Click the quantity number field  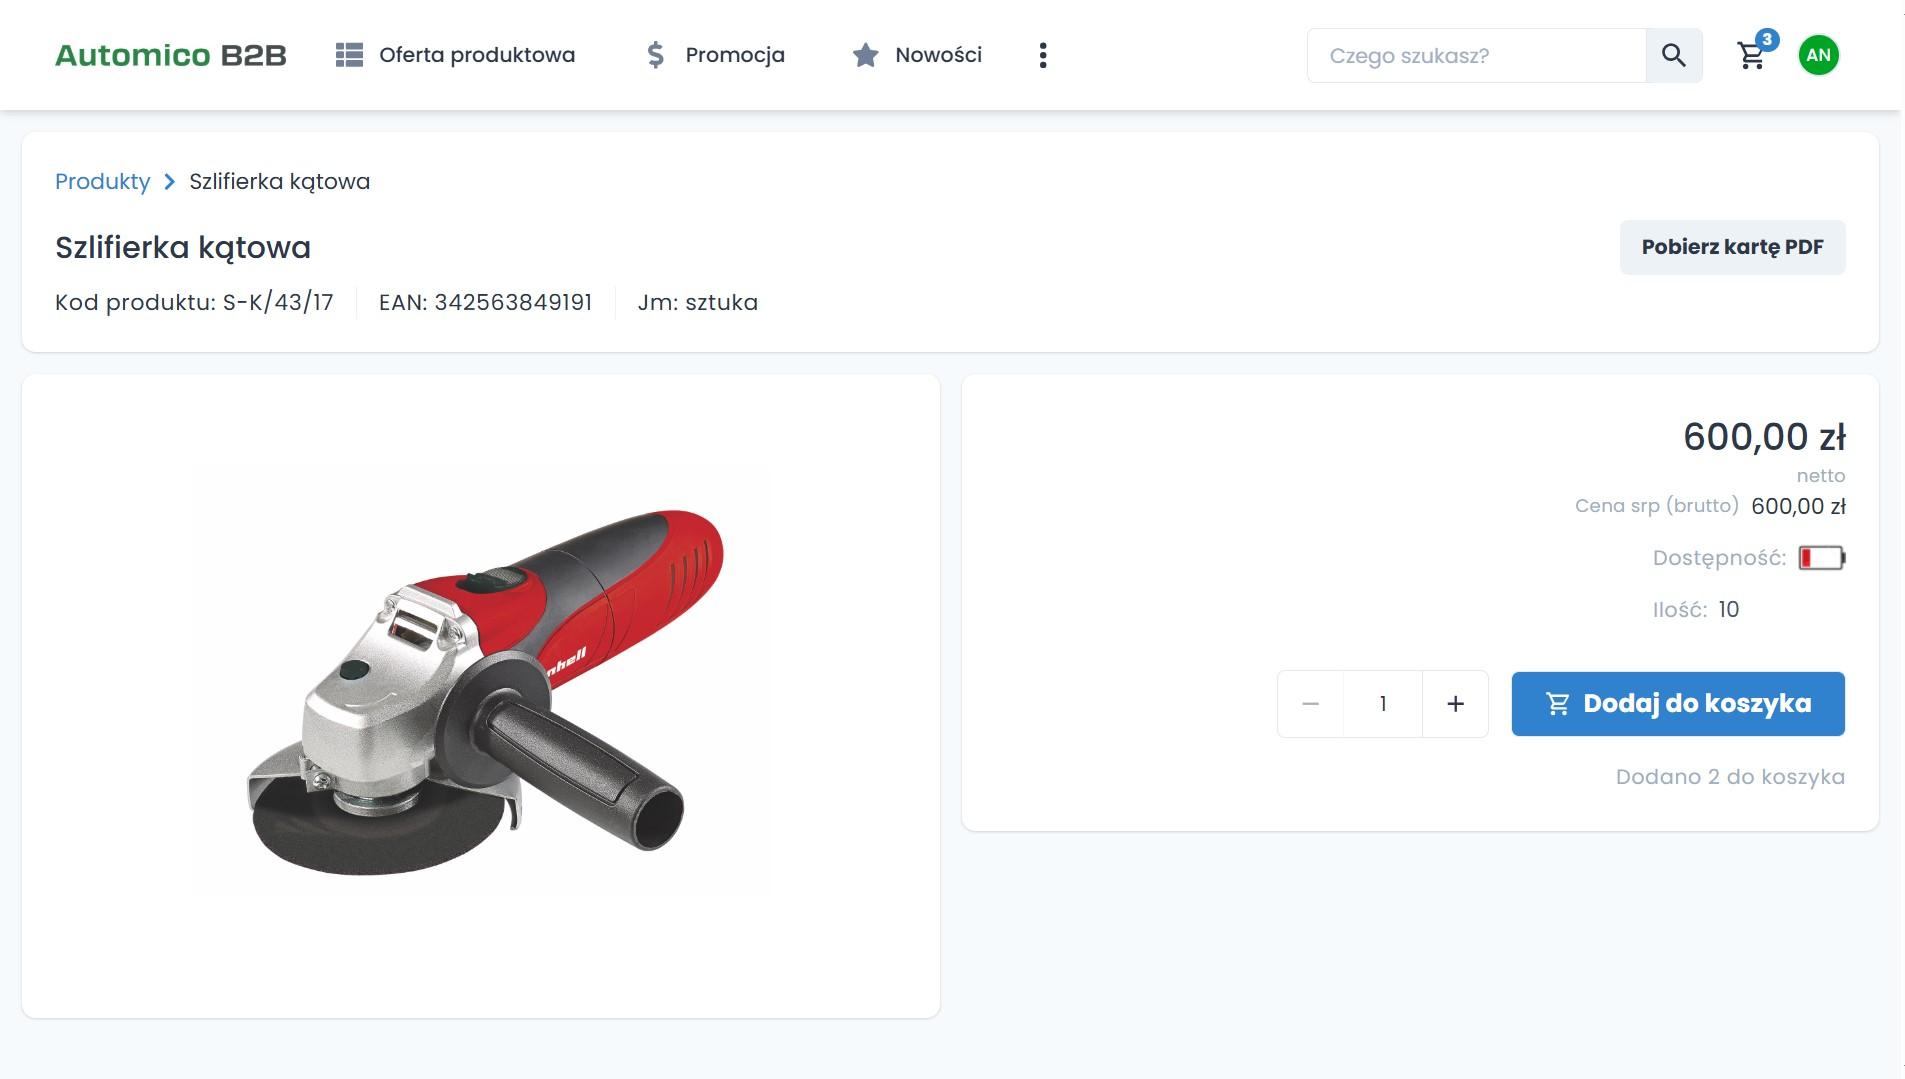point(1382,704)
